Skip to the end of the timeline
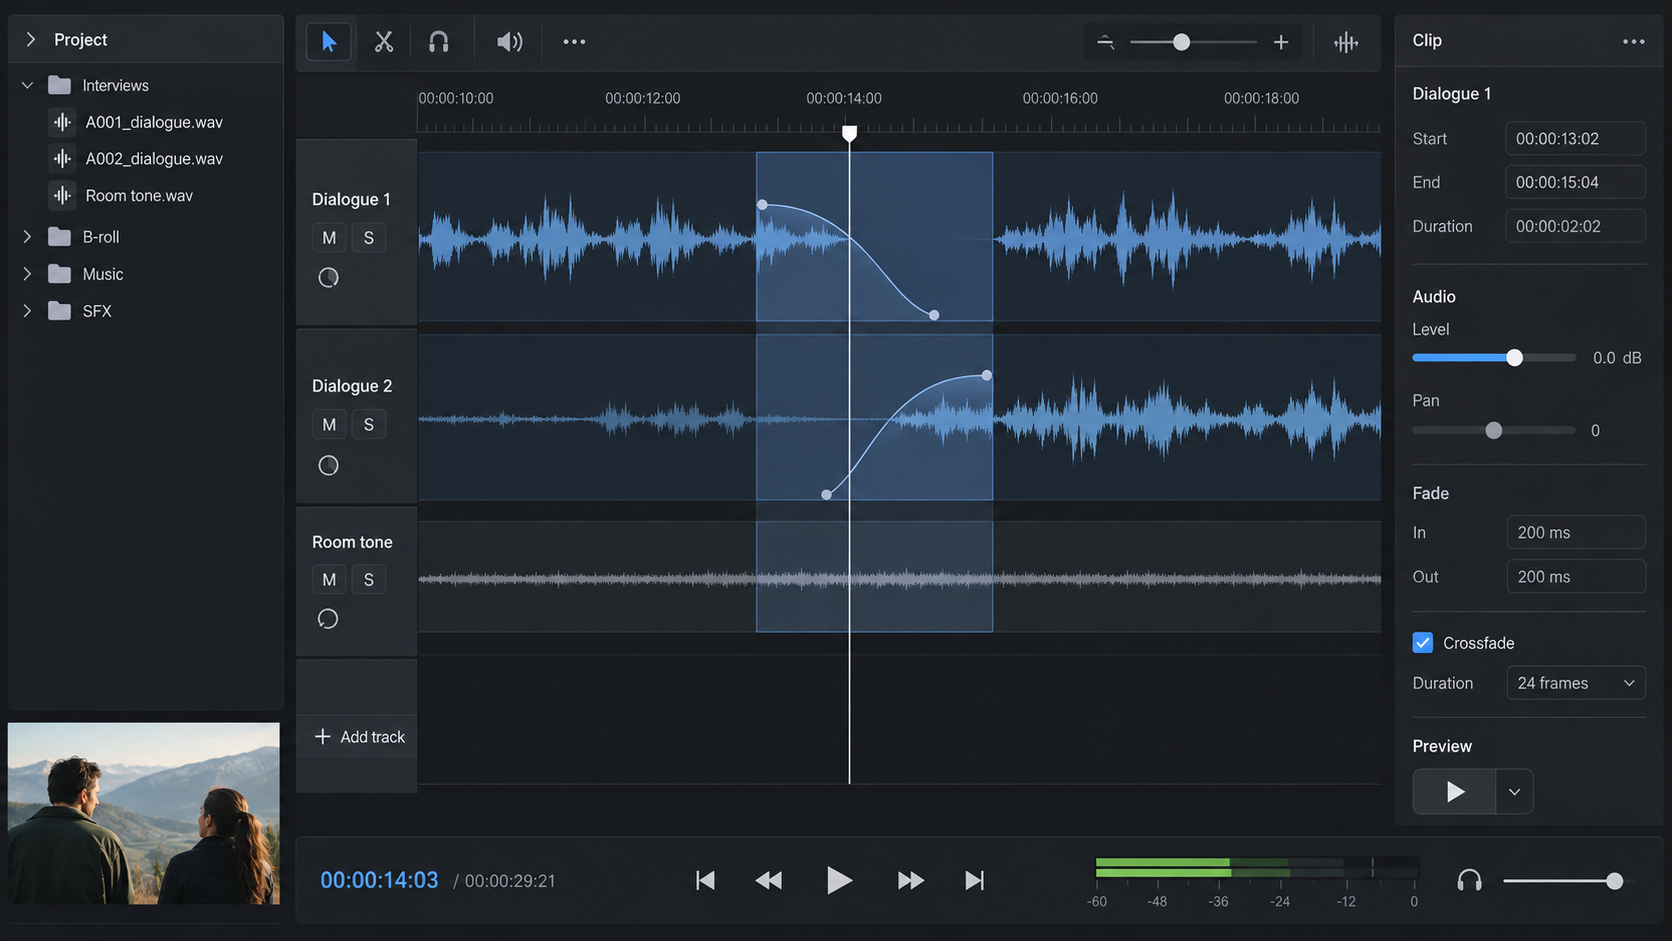Image resolution: width=1672 pixels, height=941 pixels. click(974, 880)
